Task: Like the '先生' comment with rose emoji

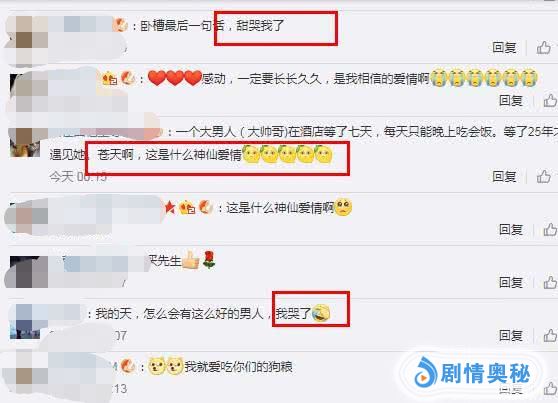Action: tap(551, 283)
